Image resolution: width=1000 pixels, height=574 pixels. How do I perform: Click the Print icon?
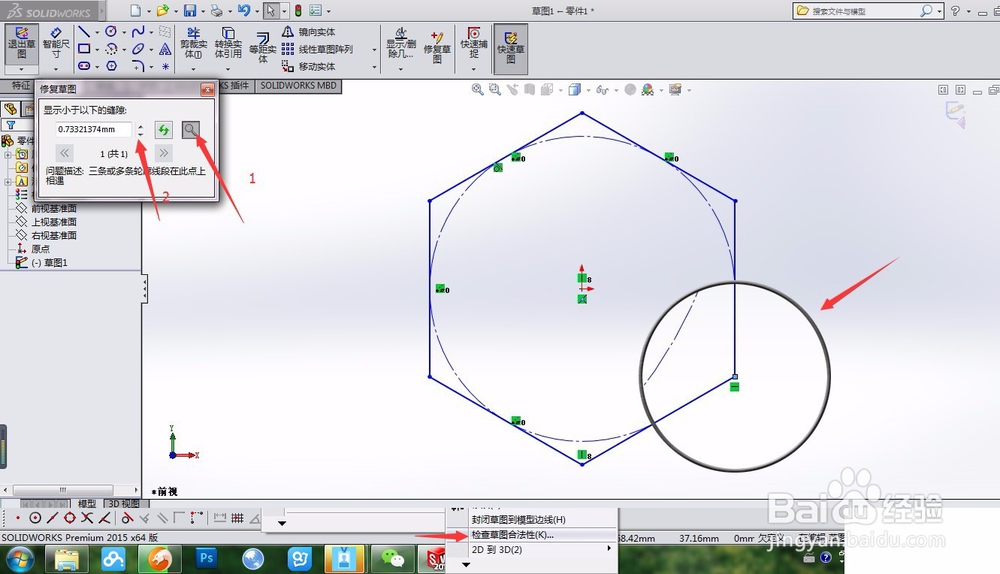point(217,10)
